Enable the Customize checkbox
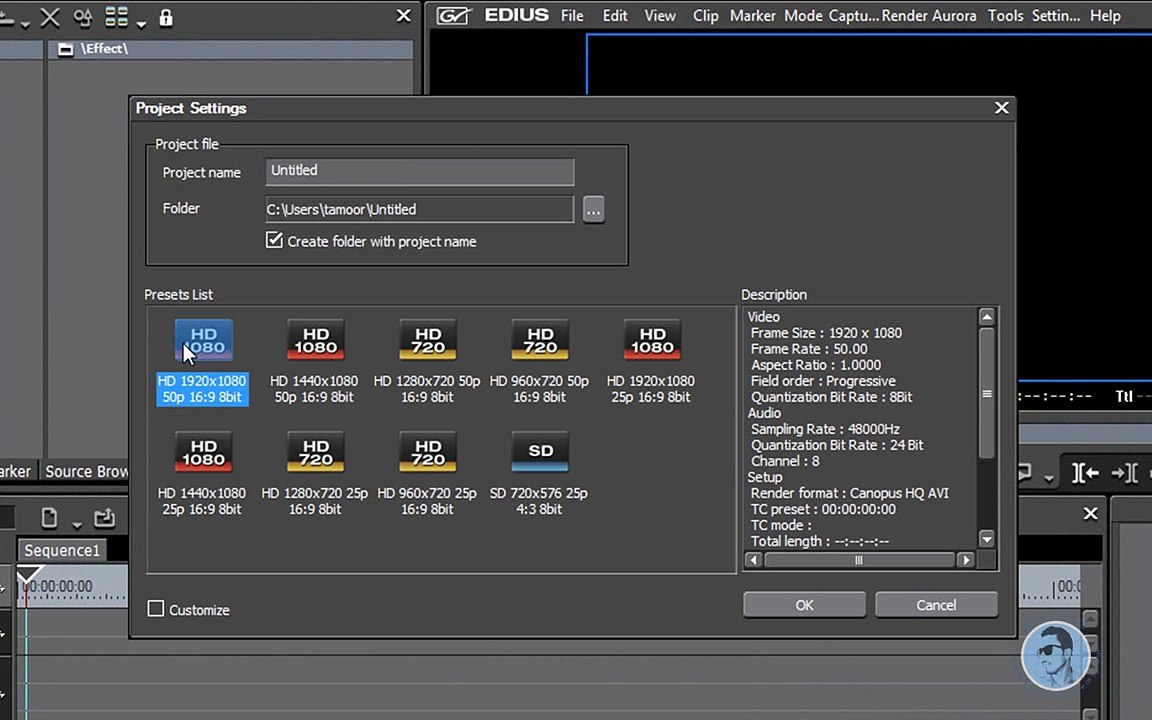The height and width of the screenshot is (720, 1152). coord(156,609)
